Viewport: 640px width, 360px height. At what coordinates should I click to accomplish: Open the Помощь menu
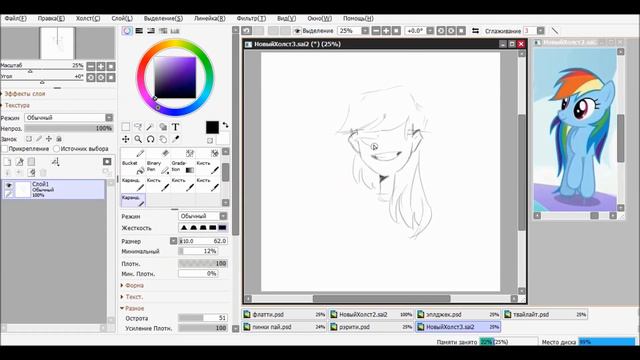(358, 18)
